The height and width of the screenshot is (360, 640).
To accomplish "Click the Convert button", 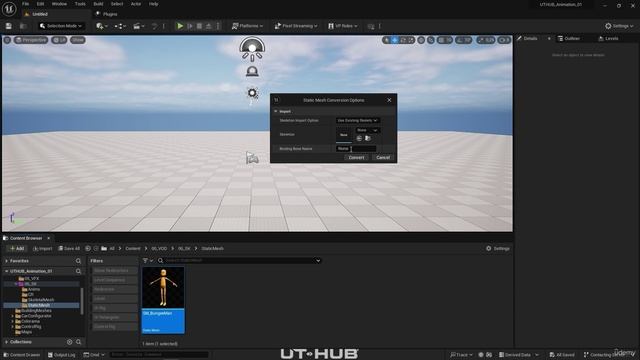I will click(356, 158).
